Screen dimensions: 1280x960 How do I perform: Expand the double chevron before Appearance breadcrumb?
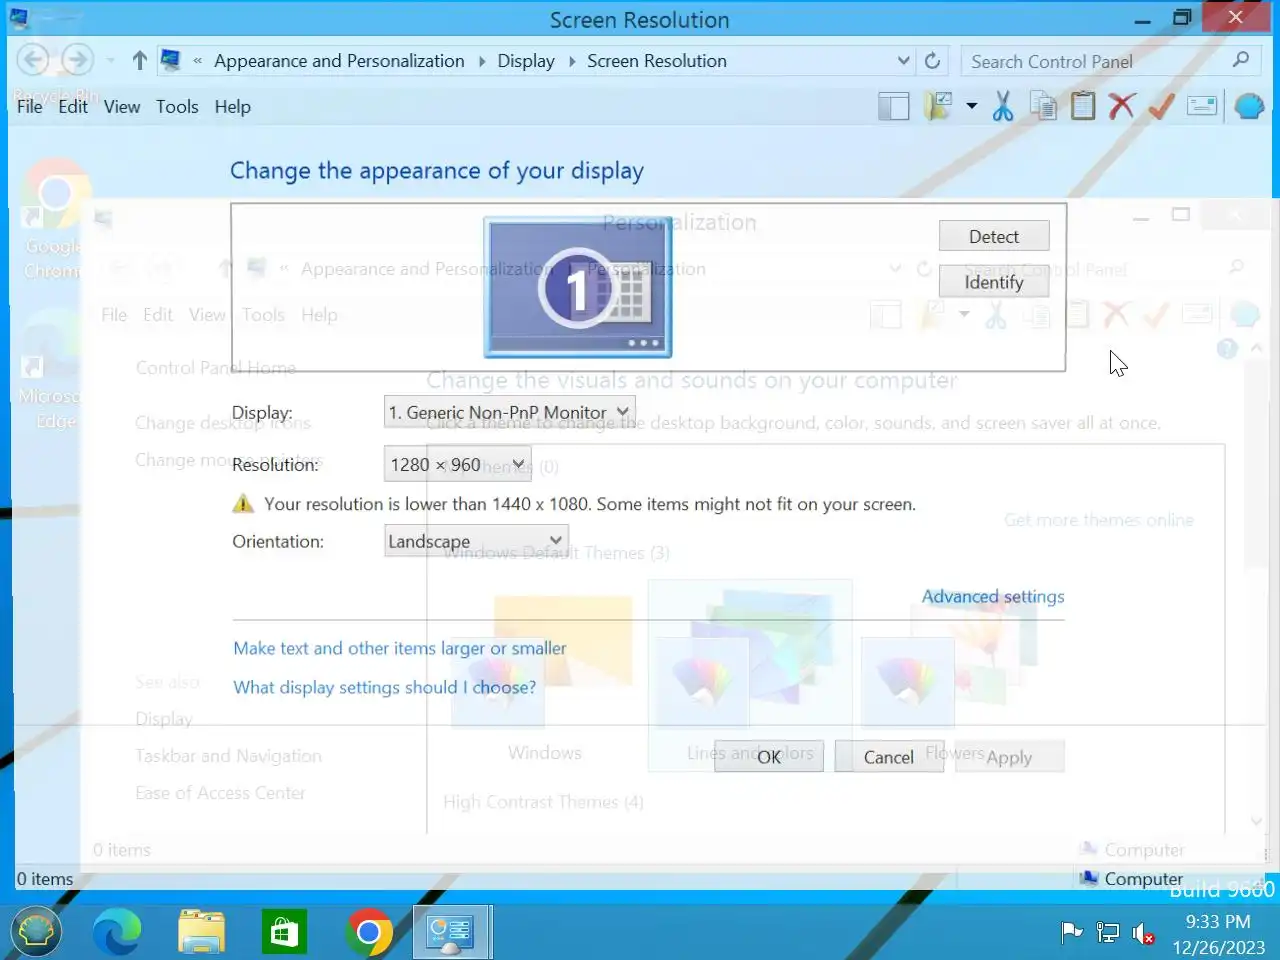click(x=198, y=61)
